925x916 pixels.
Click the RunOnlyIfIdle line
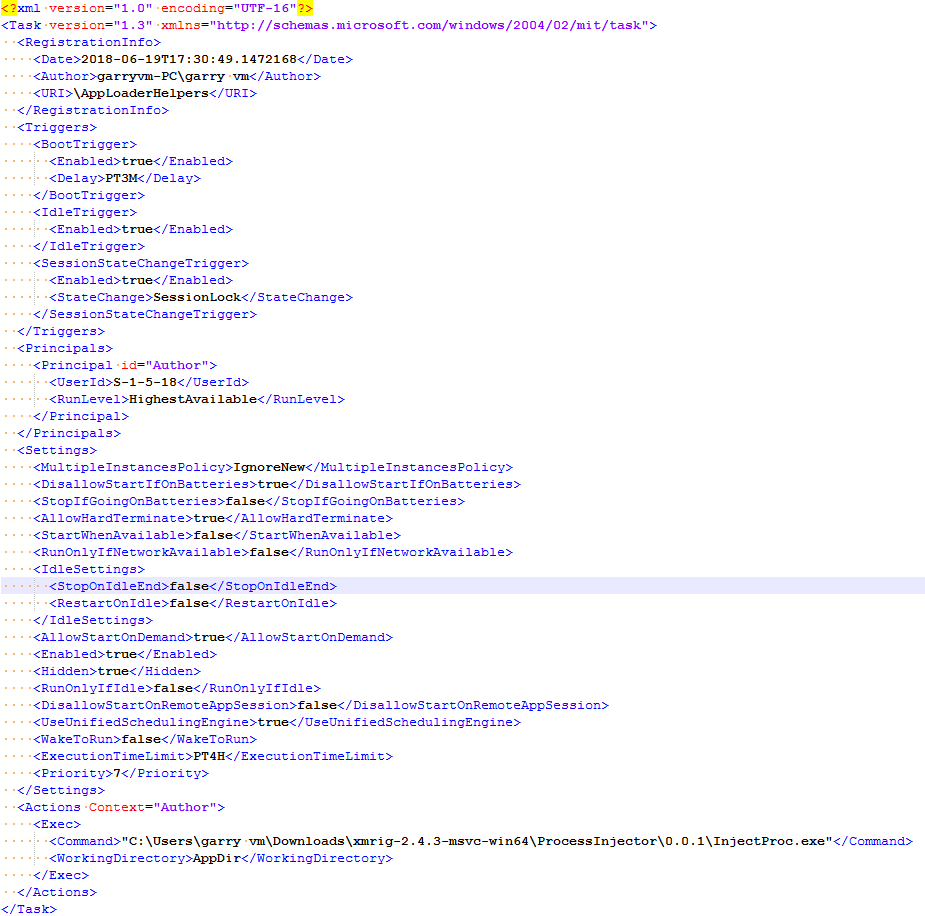[177, 688]
